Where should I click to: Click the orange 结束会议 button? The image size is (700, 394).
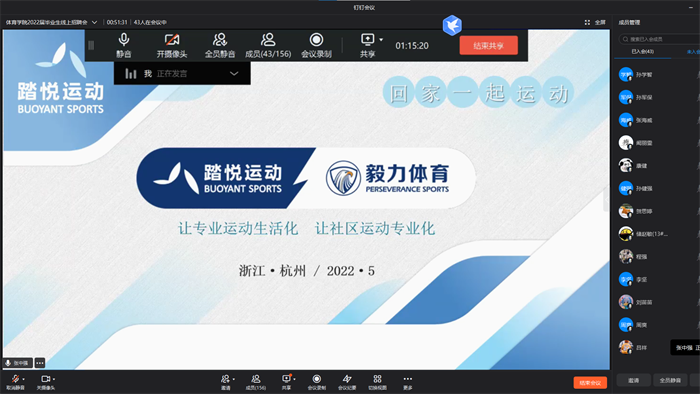590,382
